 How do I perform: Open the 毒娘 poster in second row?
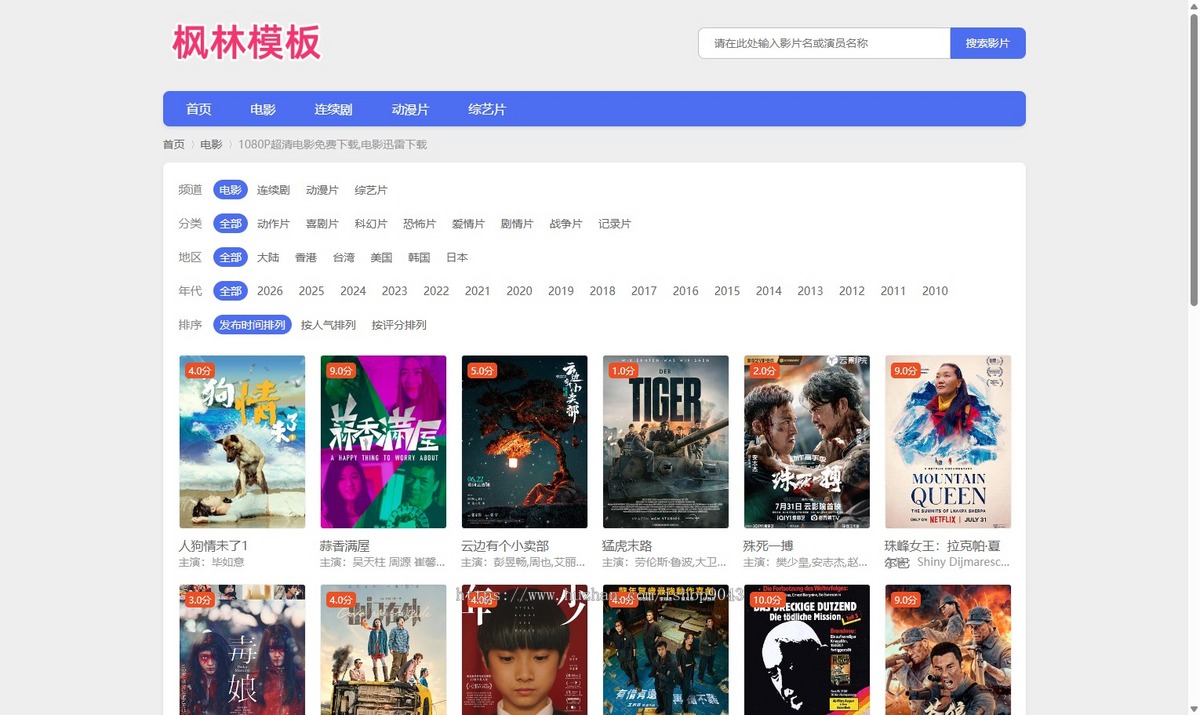(242, 650)
